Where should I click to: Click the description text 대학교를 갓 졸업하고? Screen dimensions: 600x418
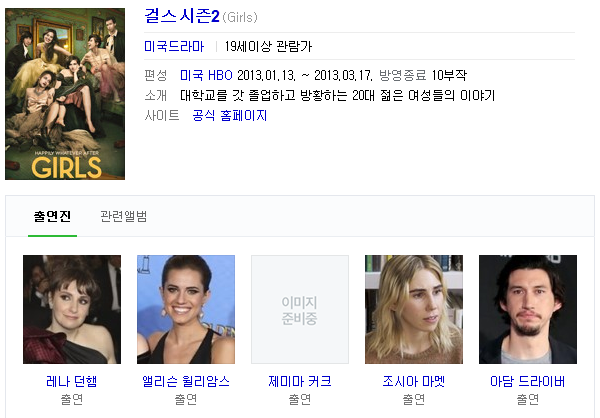[238, 95]
